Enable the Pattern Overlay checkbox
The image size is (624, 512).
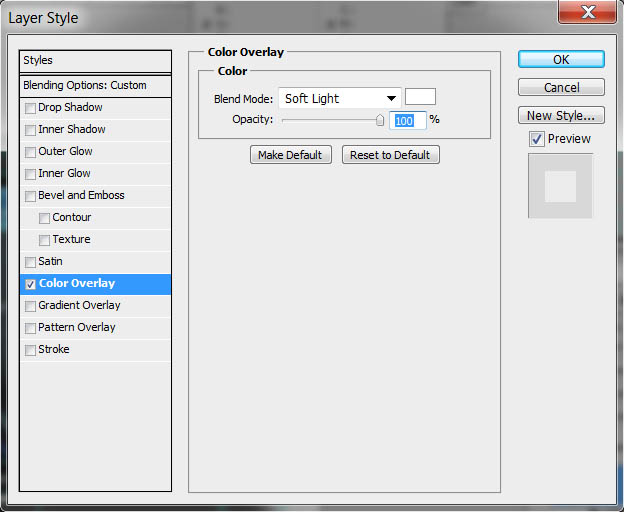coord(30,328)
